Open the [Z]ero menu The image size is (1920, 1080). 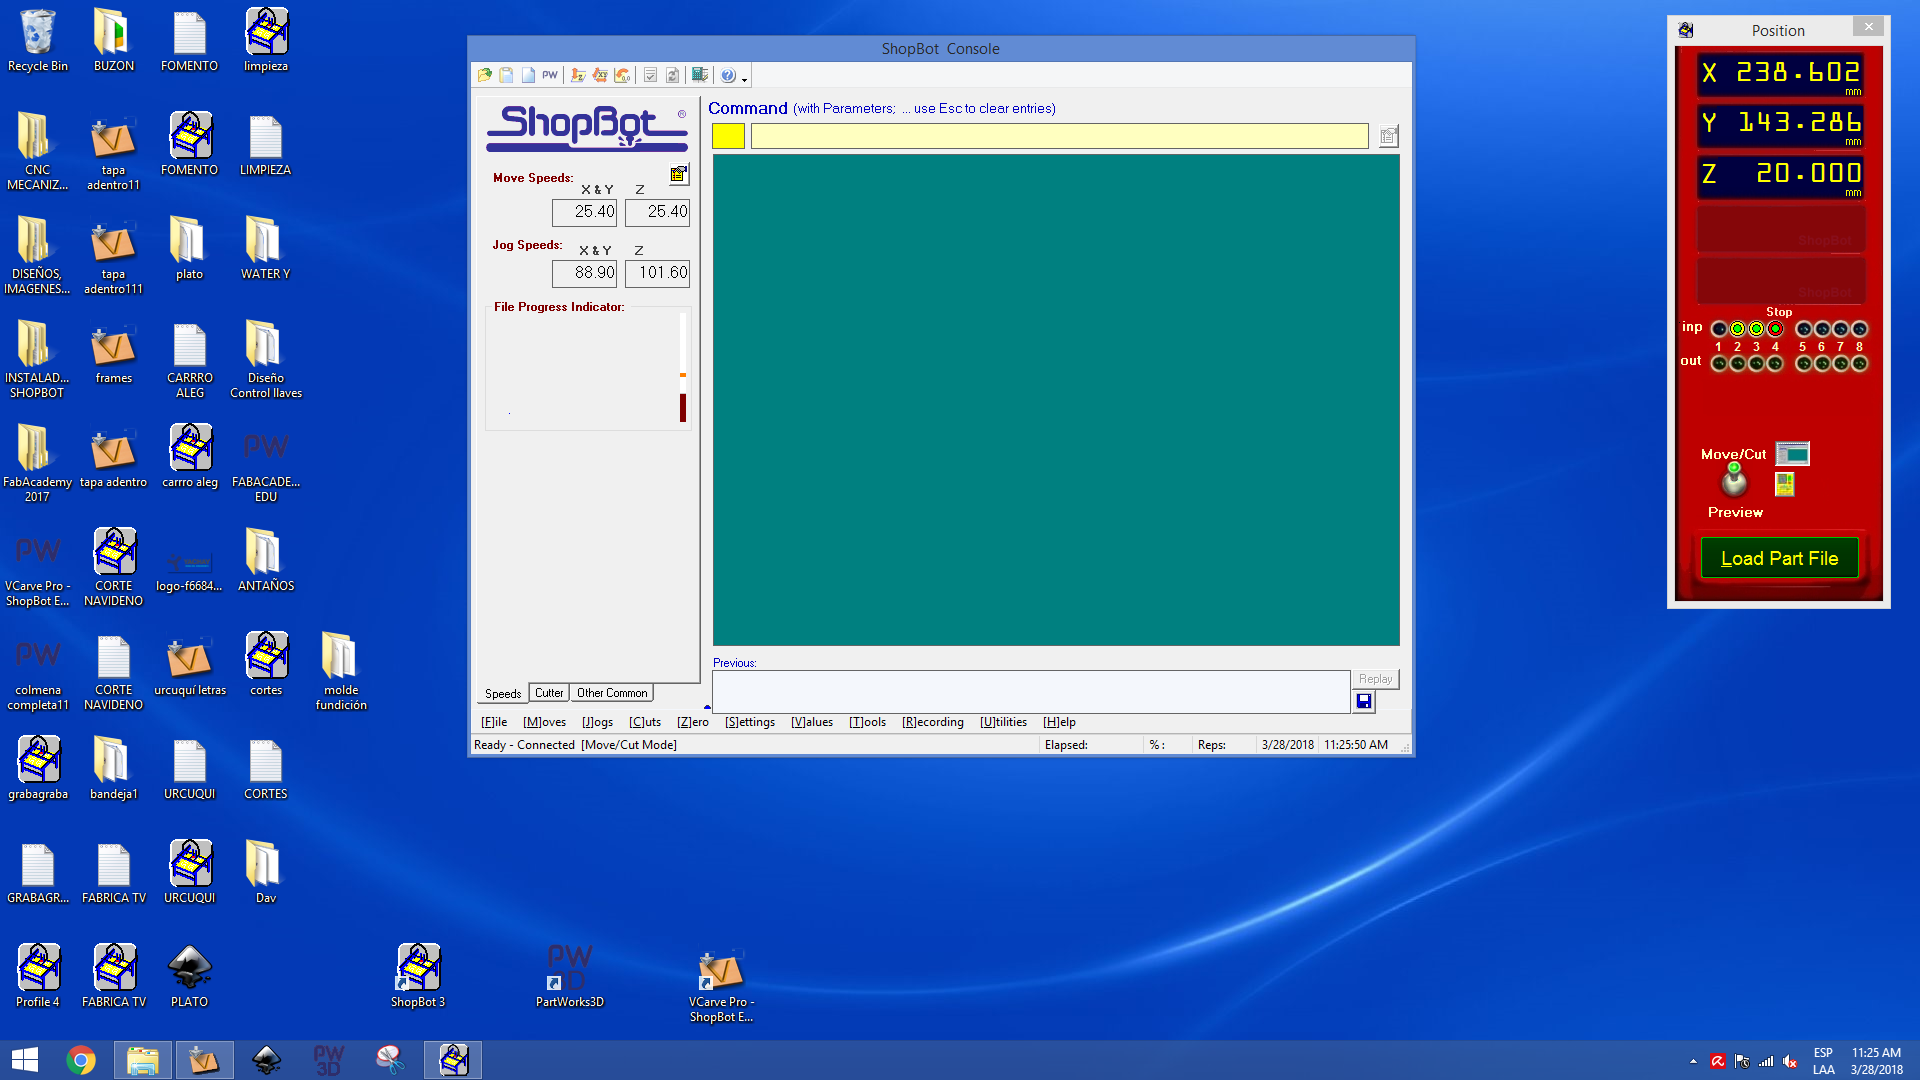693,722
